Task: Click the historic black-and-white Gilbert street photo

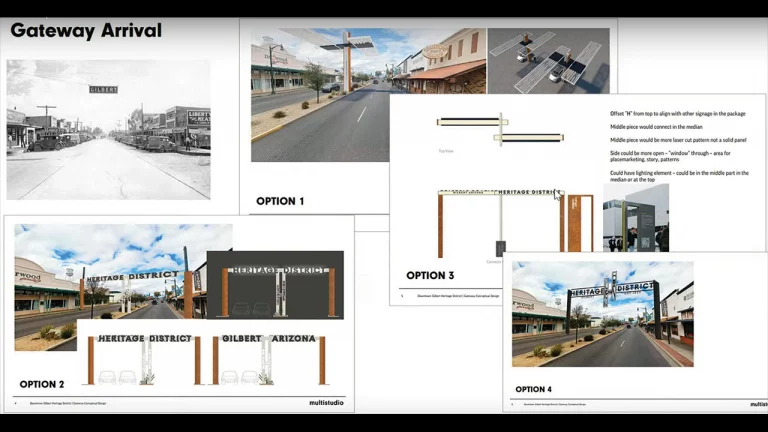Action: point(108,129)
